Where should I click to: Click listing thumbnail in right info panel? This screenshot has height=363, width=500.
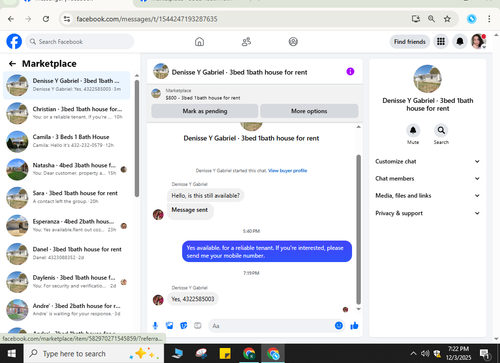pyautogui.click(x=427, y=79)
